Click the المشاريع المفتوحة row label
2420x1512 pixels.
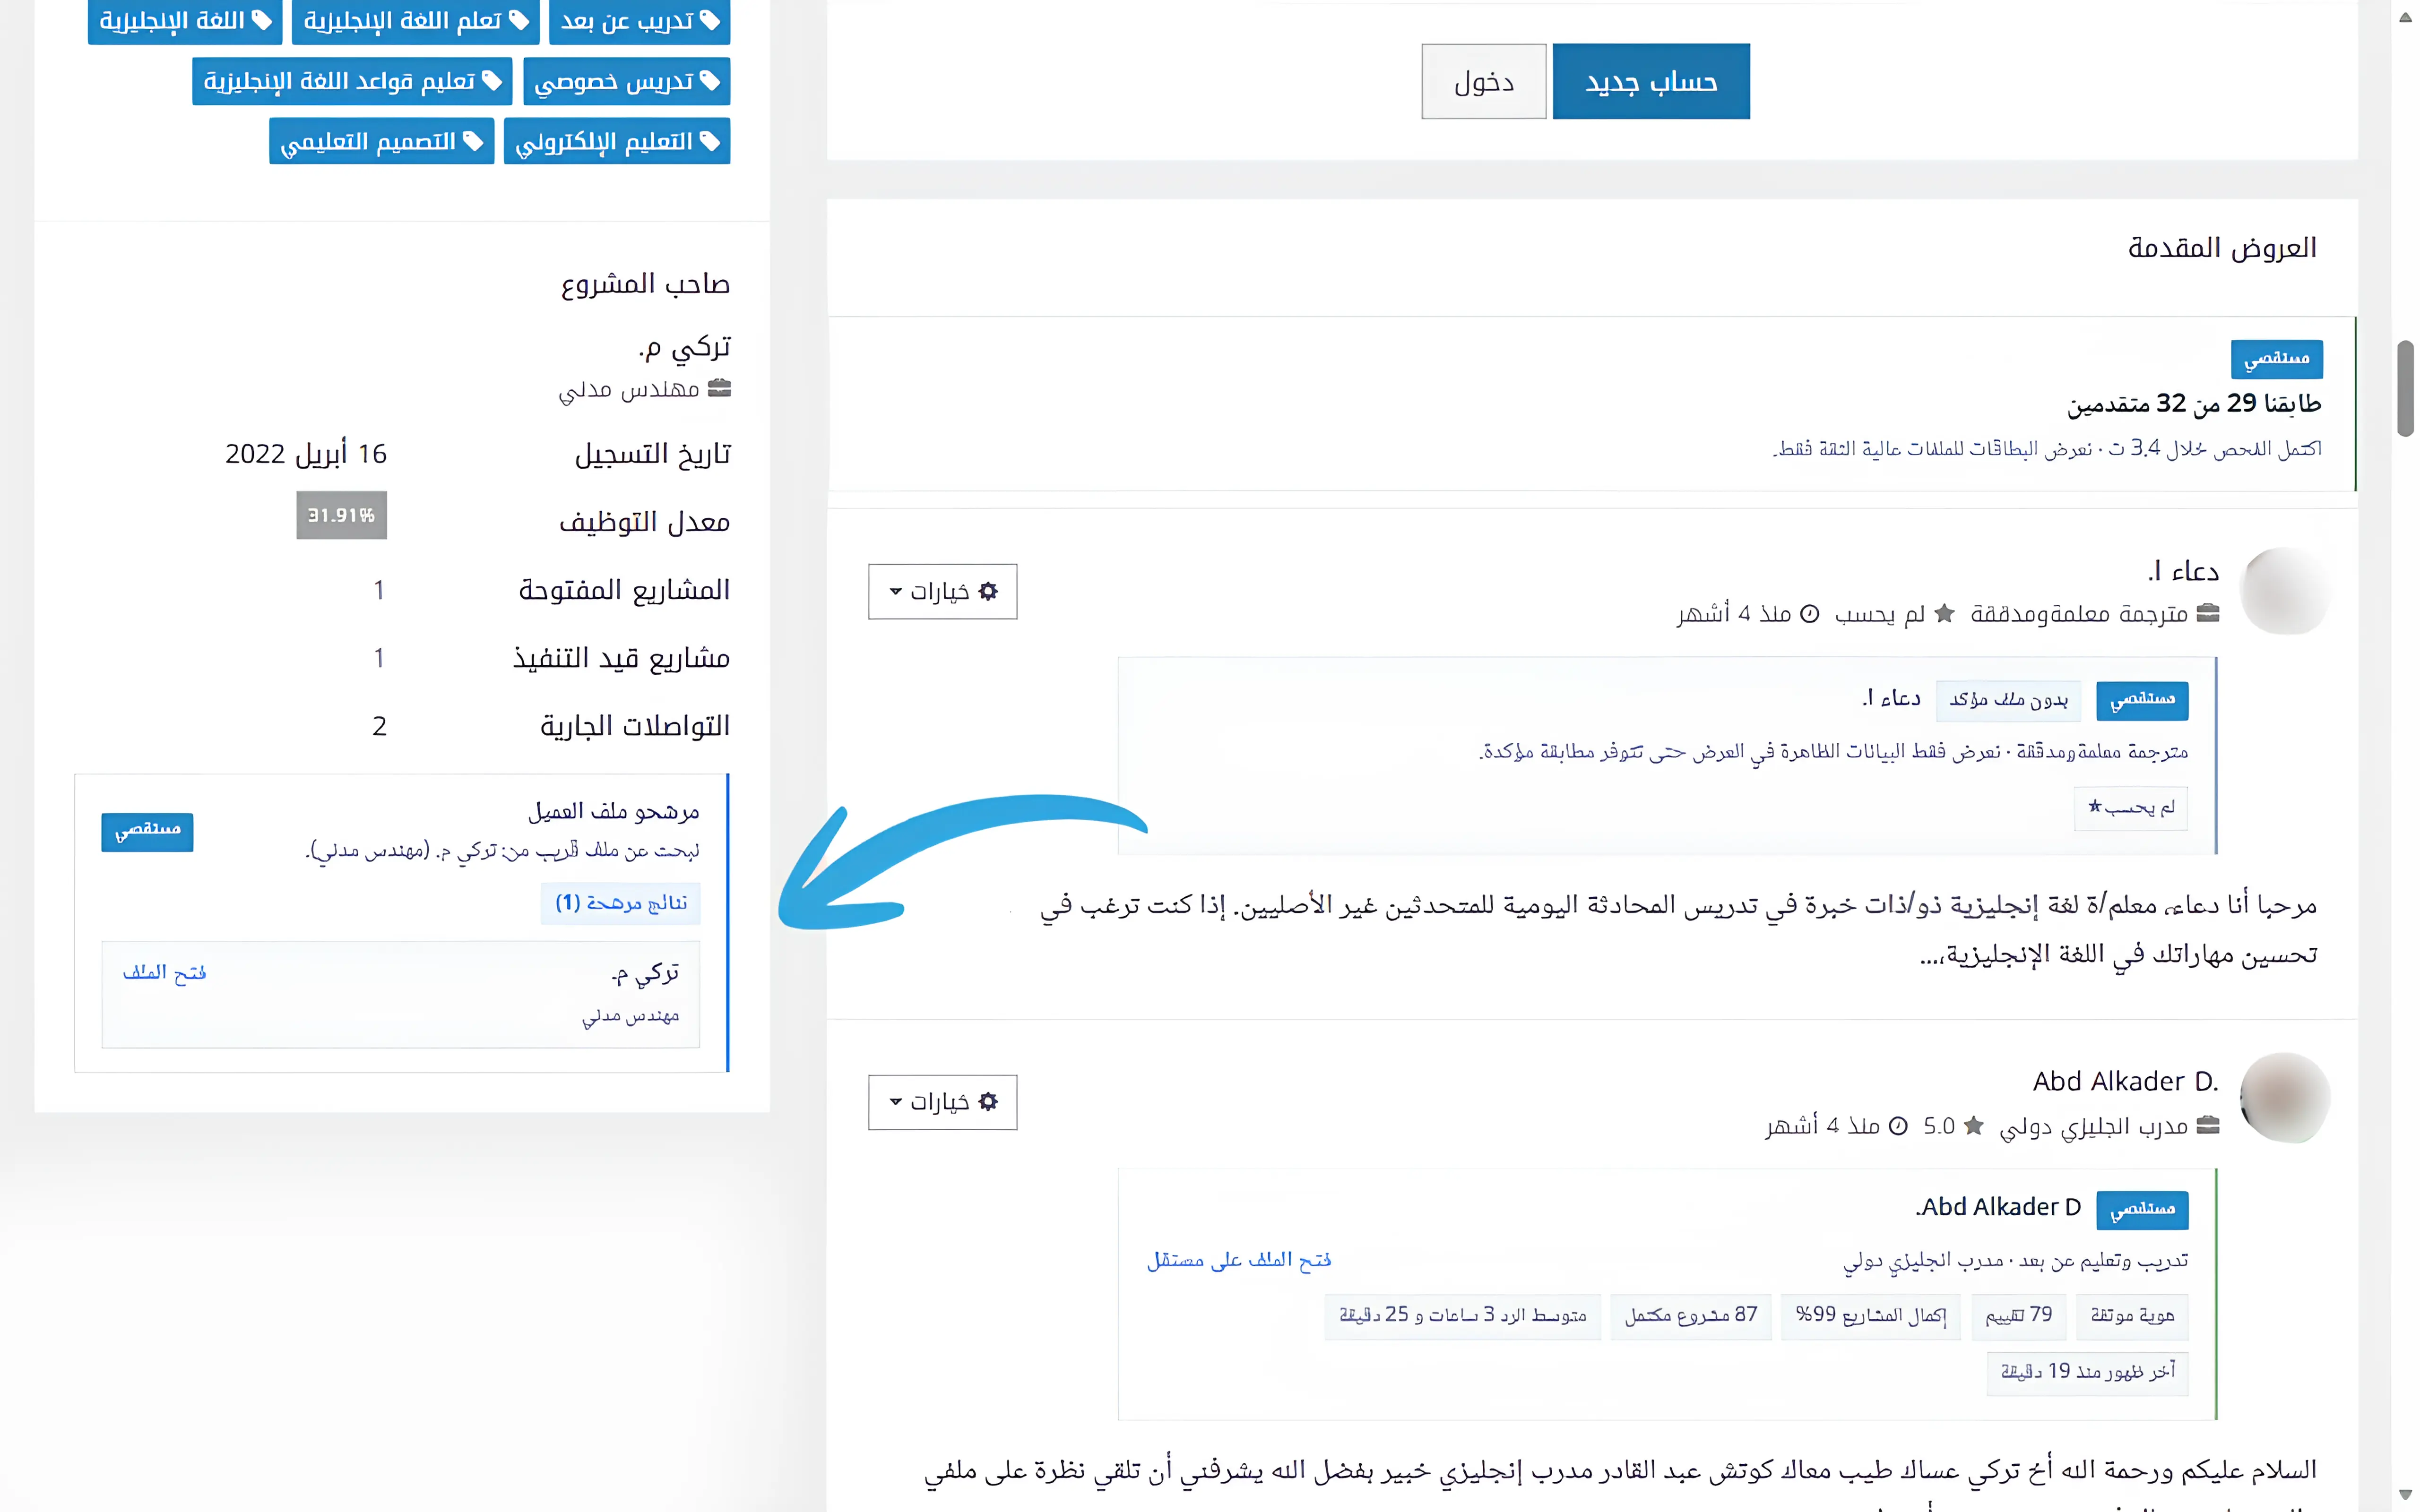coord(624,590)
